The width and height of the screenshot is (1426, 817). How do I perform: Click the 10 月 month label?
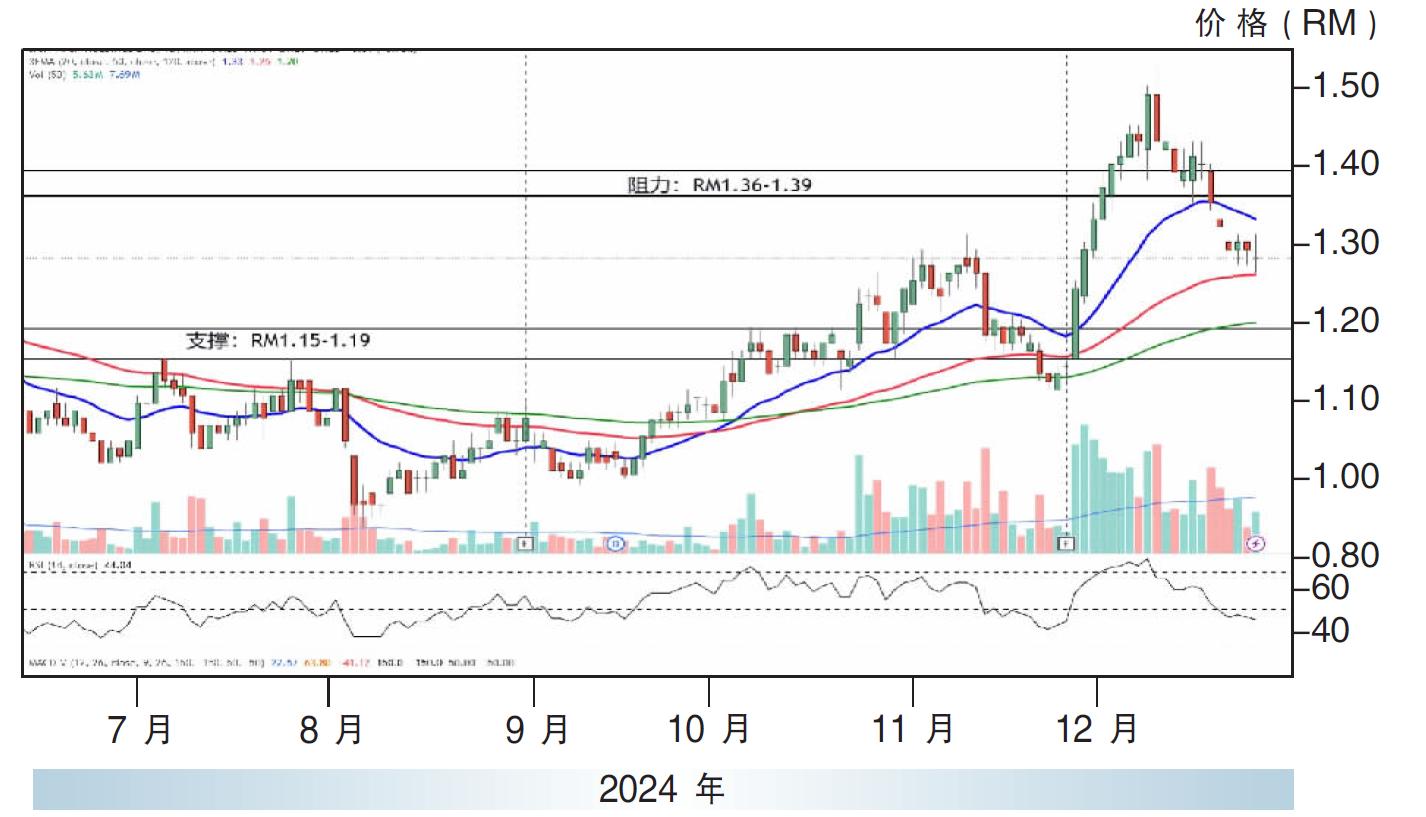[x=709, y=730]
